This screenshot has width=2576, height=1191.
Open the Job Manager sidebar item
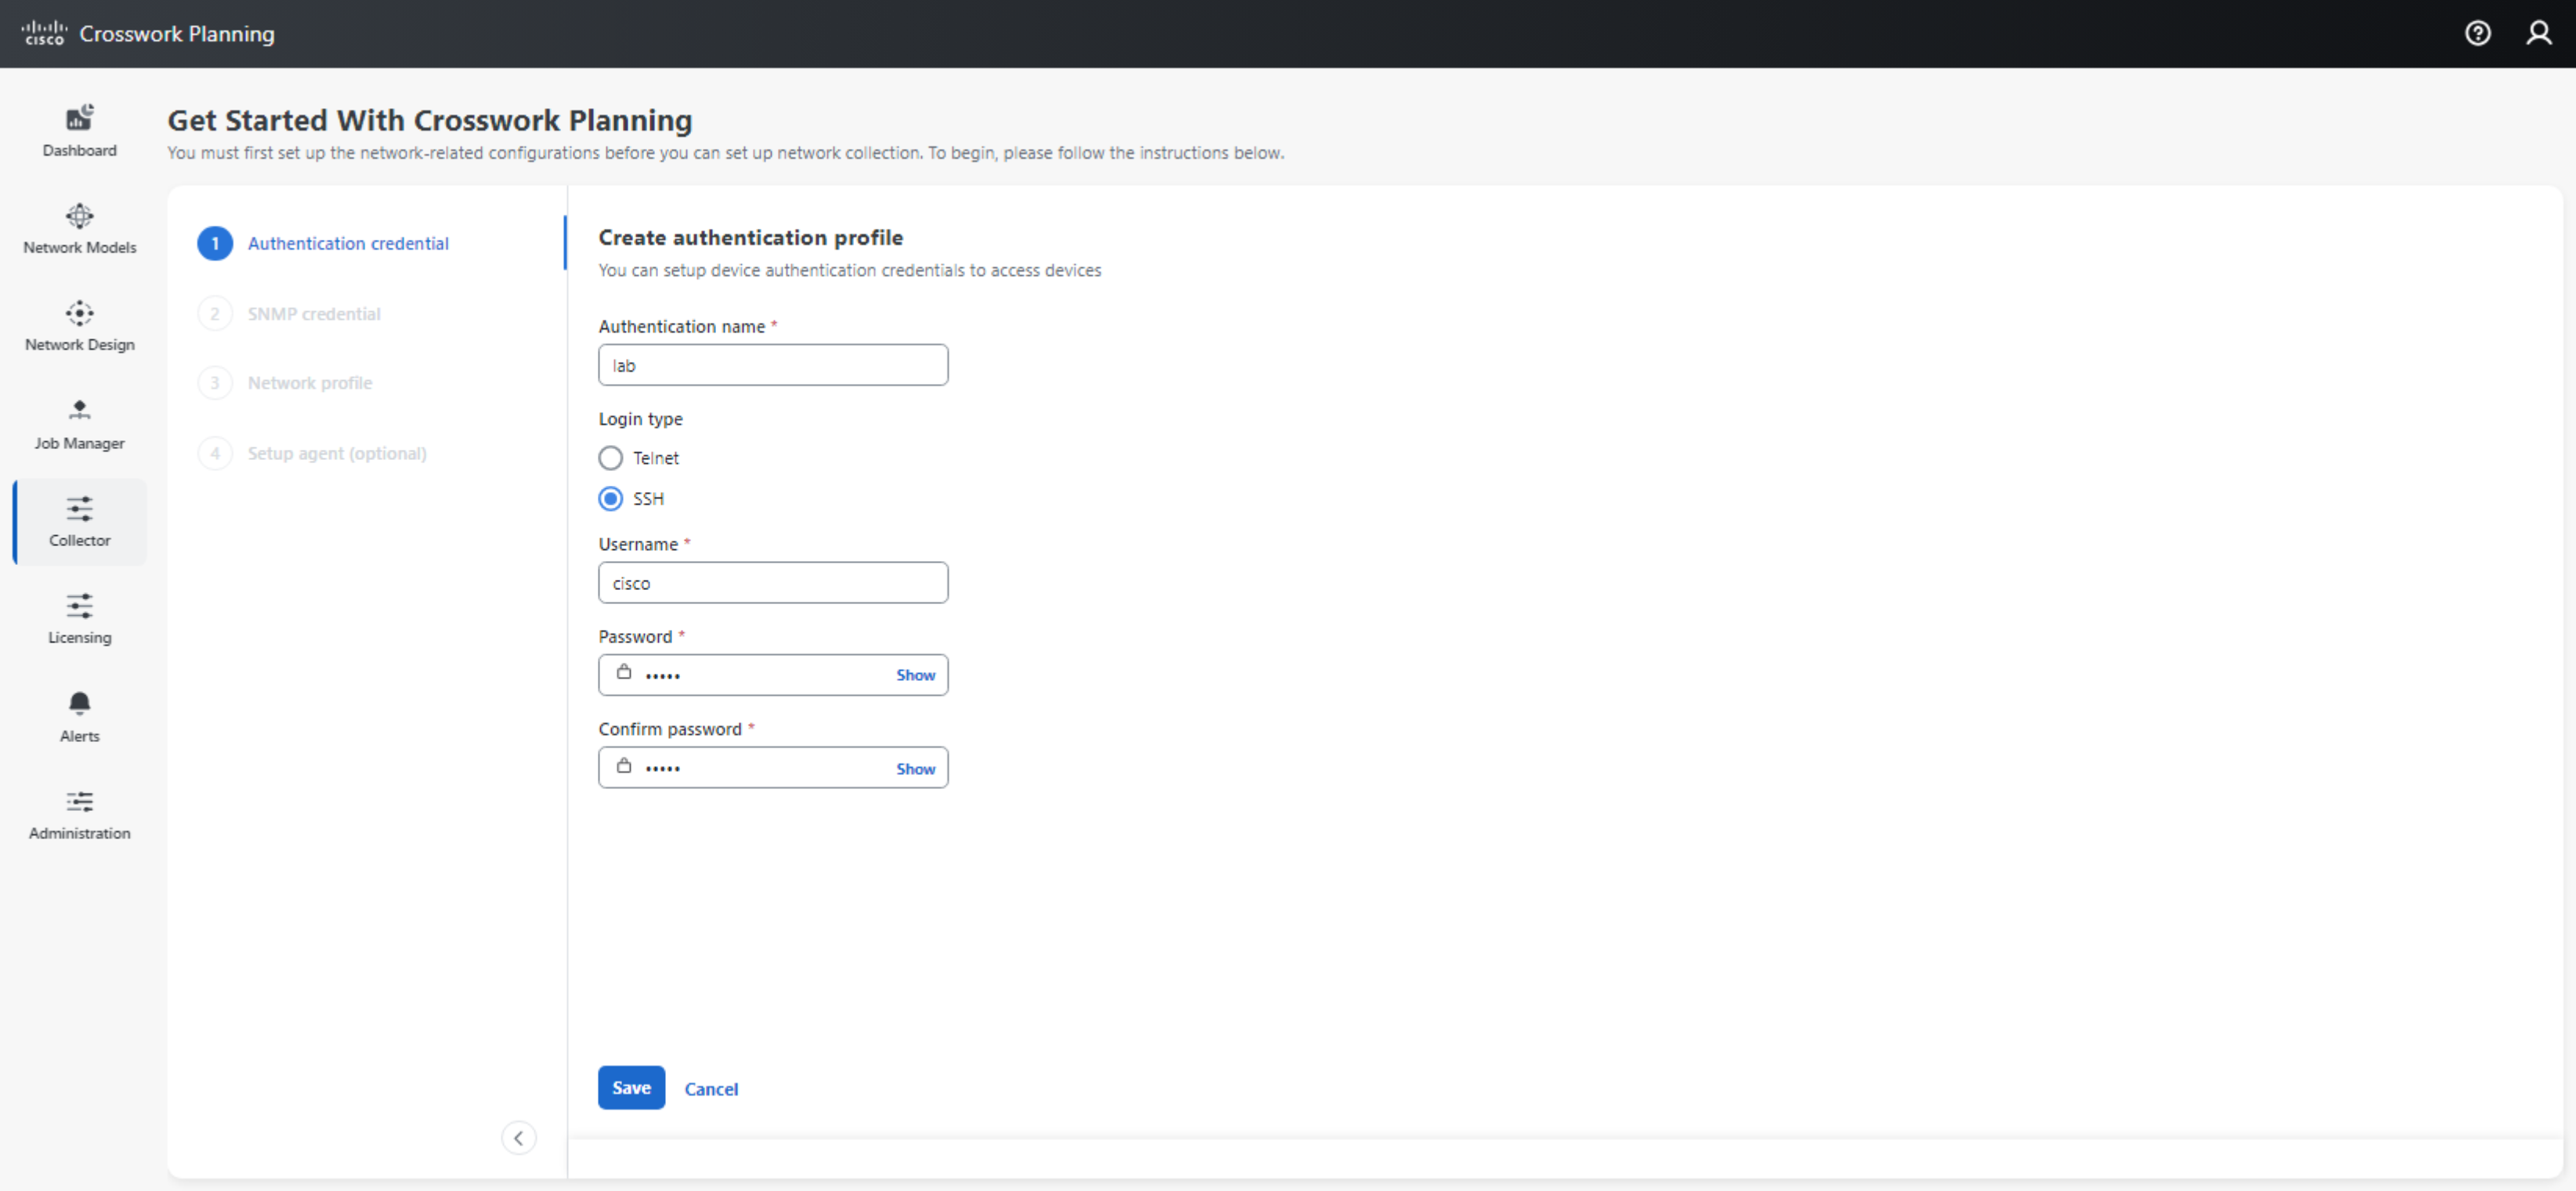(x=79, y=423)
